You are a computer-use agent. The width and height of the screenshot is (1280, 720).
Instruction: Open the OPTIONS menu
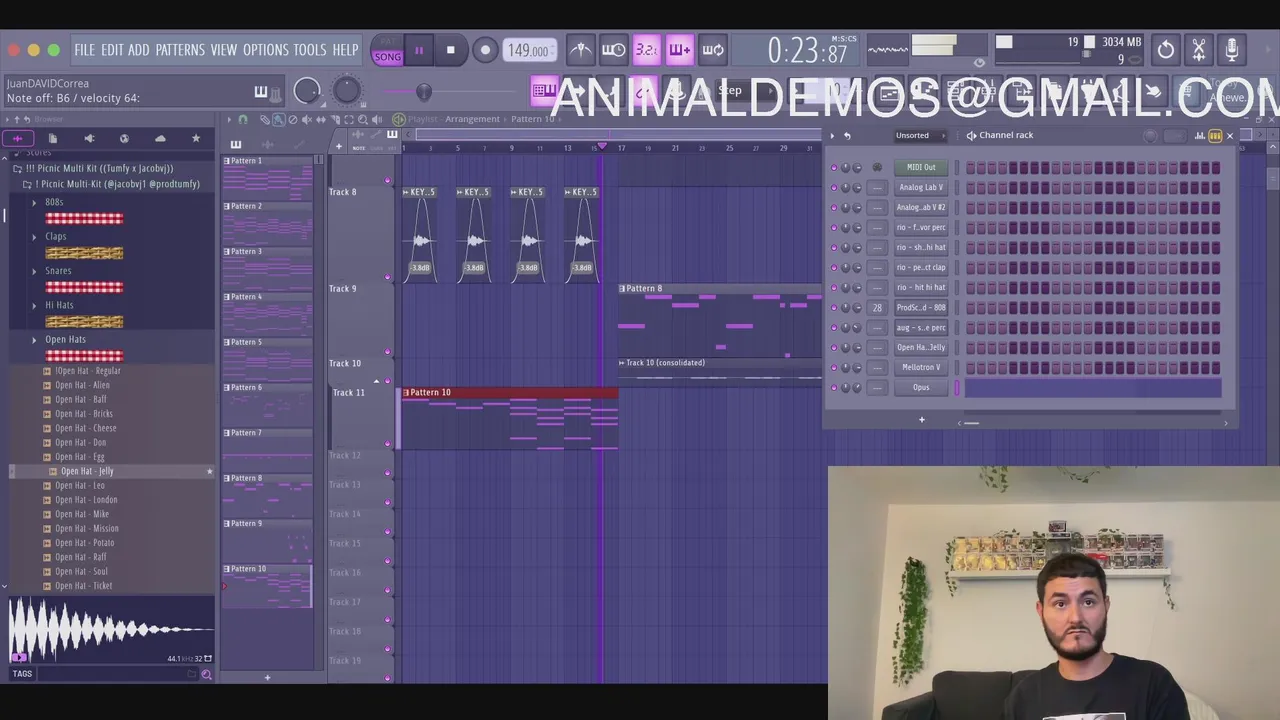click(x=265, y=50)
